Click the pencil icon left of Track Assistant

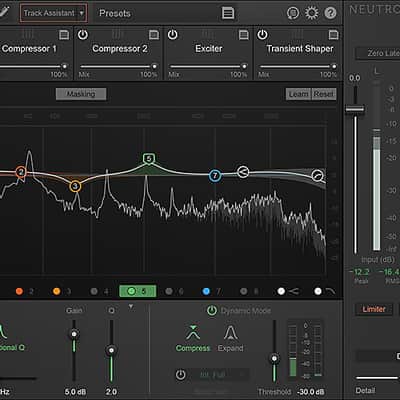(4, 11)
